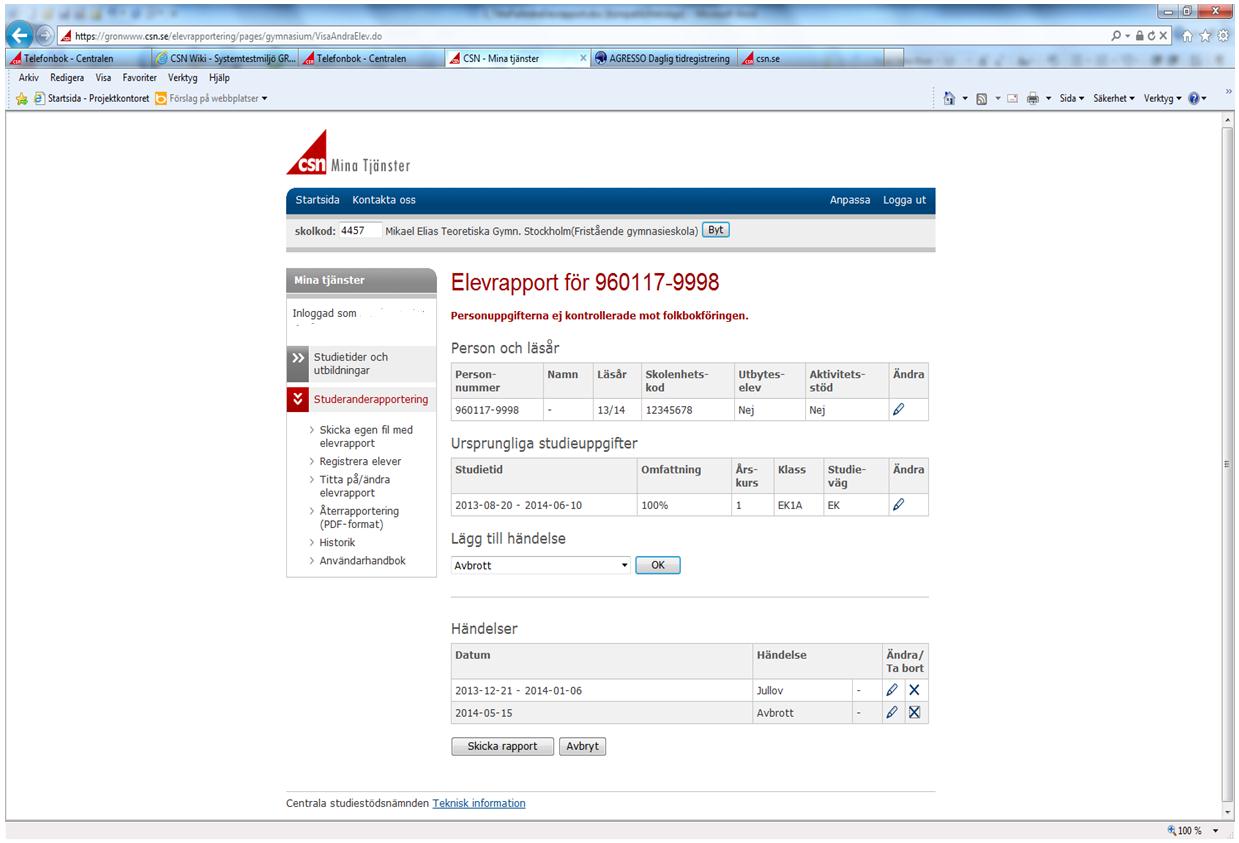1239x843 pixels.
Task: Collapse the Studeranderapportering section via red chevron
Action: coord(298,399)
